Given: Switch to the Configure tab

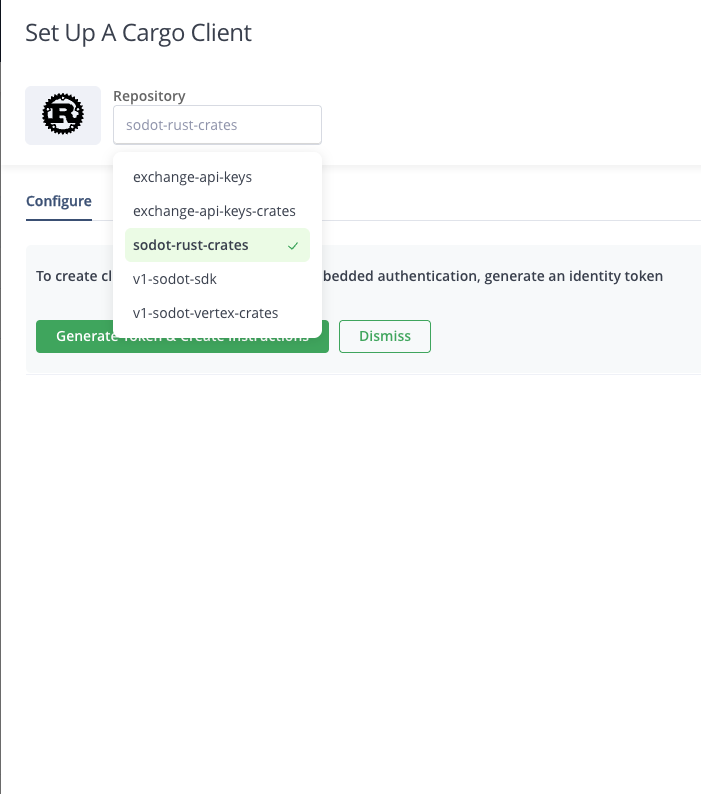Looking at the screenshot, I should 59,202.
